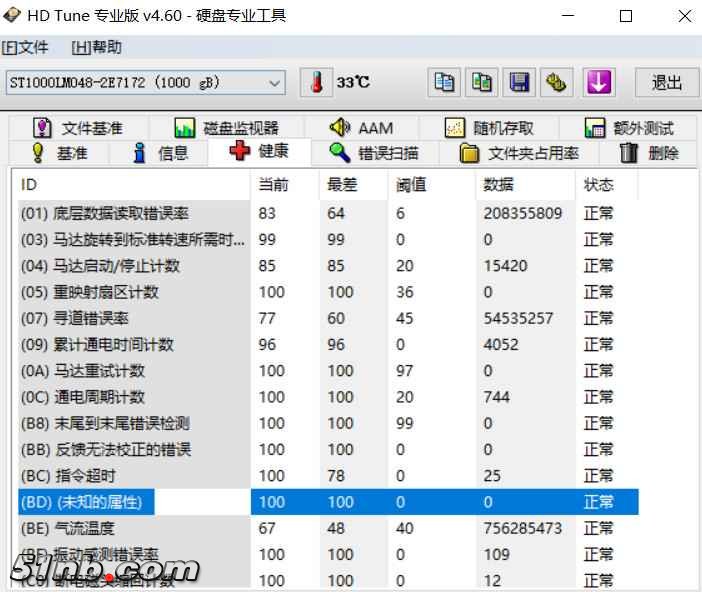The width and height of the screenshot is (702, 592).
Task: Click data value 208355809
Action: tap(522, 213)
